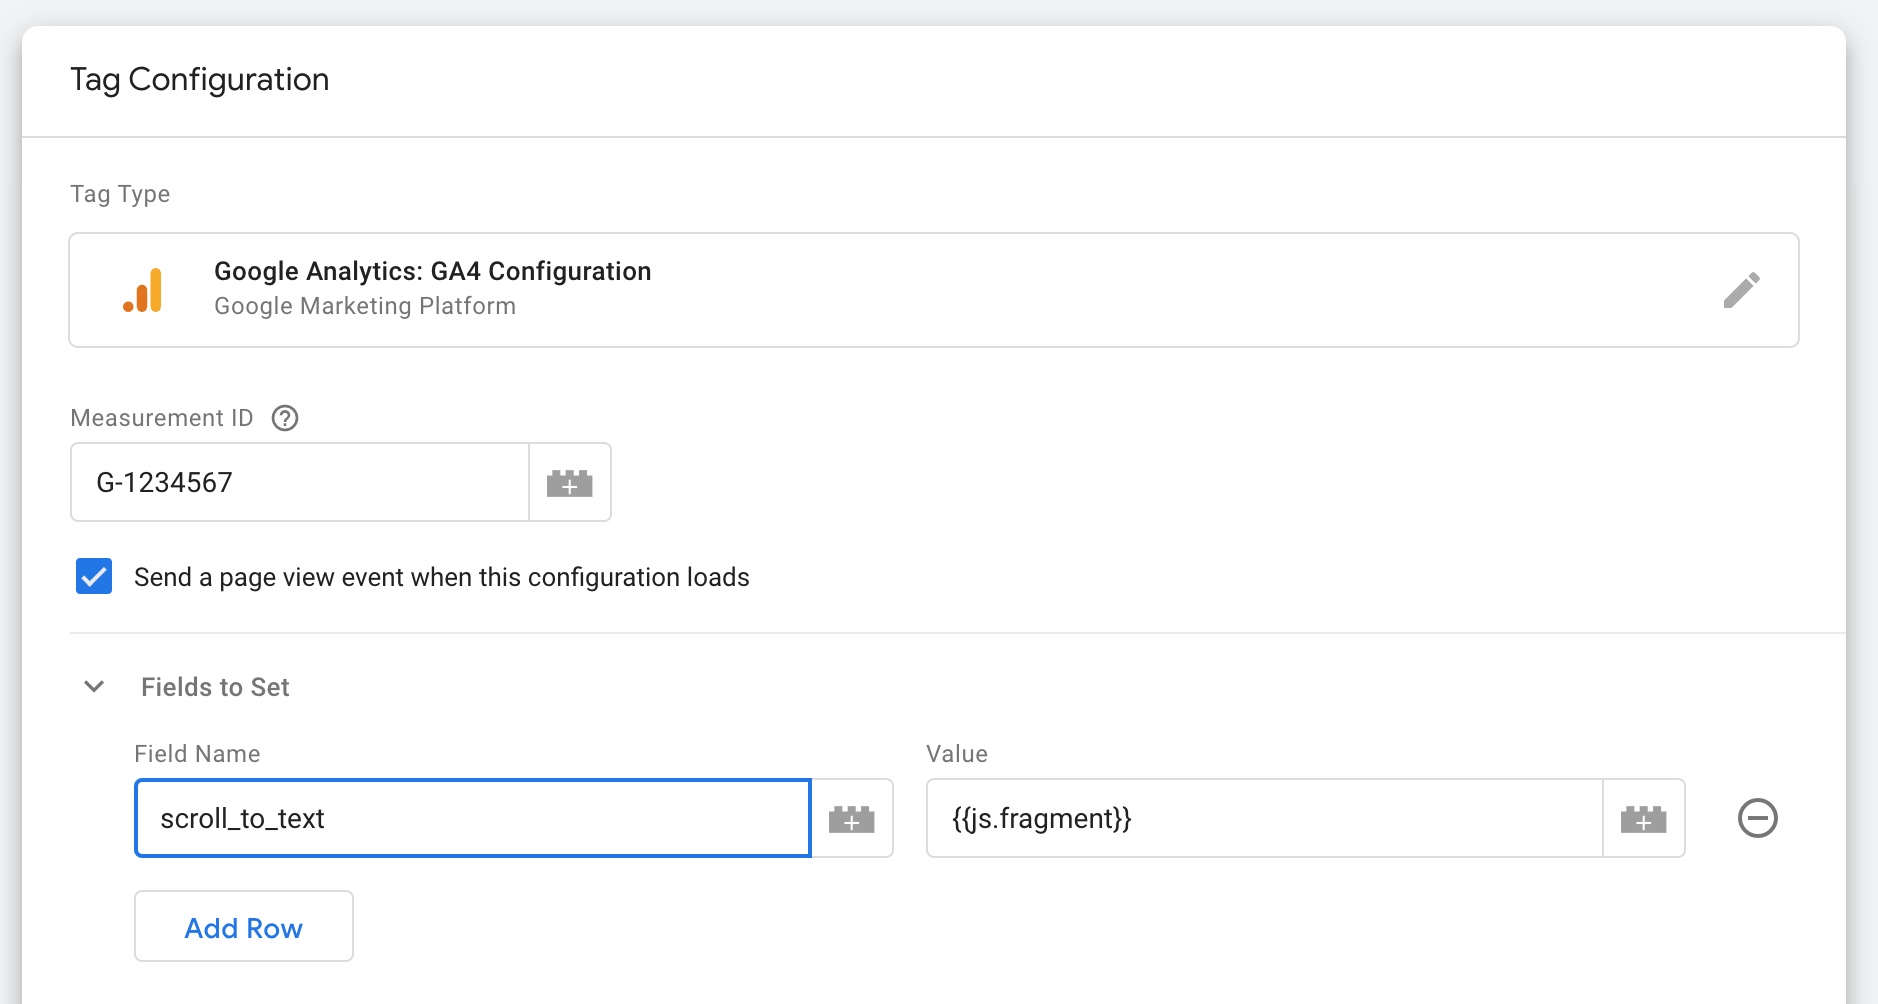1878x1004 pixels.
Task: Click the Tag Type label
Action: point(120,194)
